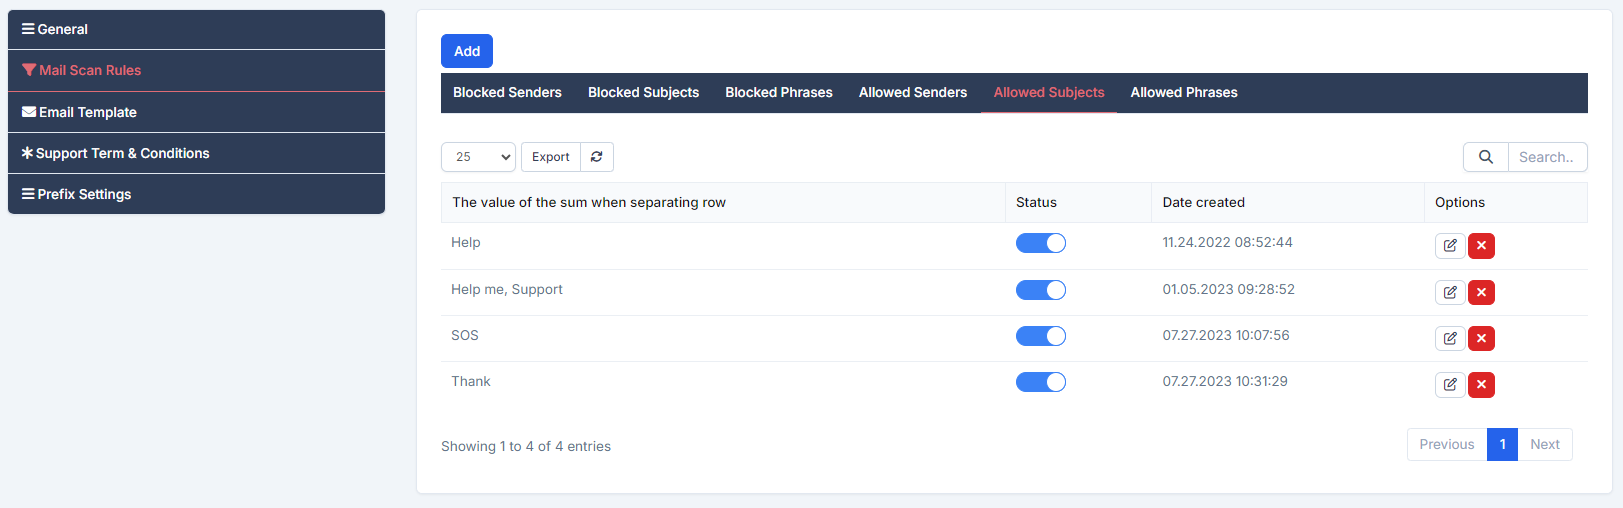Delete the Help me, Support entry
The height and width of the screenshot is (508, 1623).
1481,293
